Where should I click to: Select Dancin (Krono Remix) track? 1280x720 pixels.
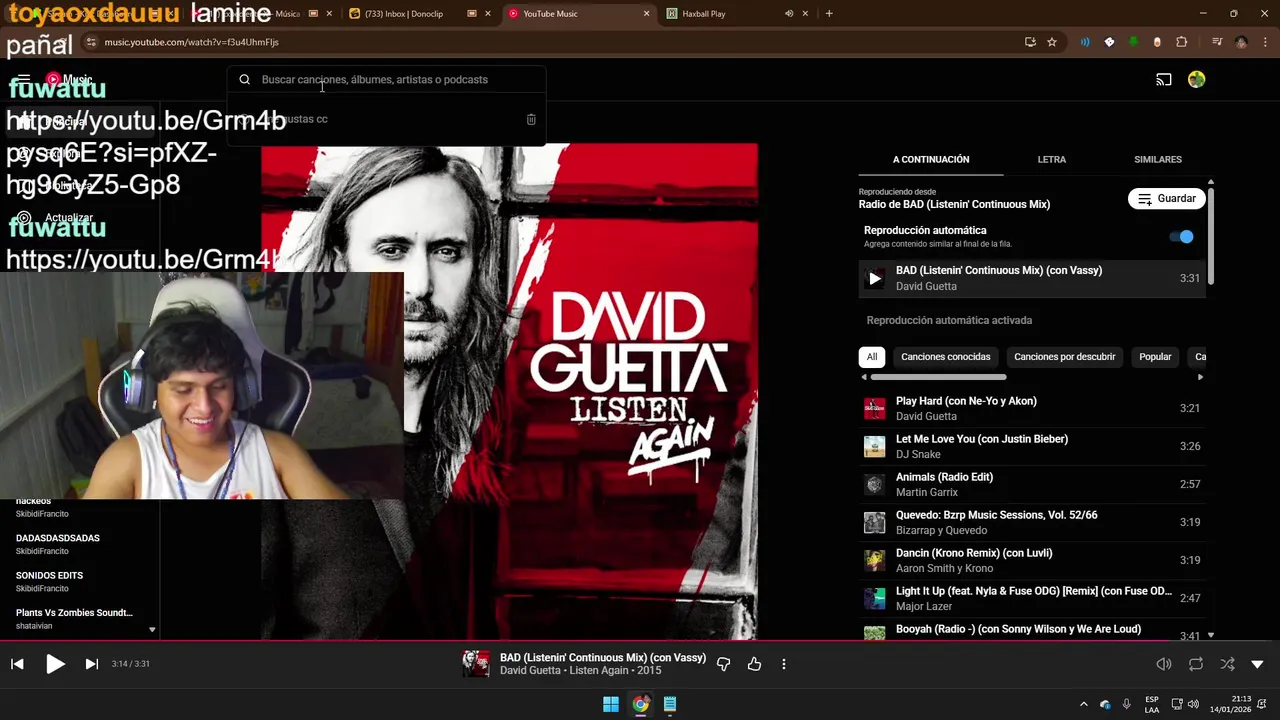click(x=1032, y=560)
